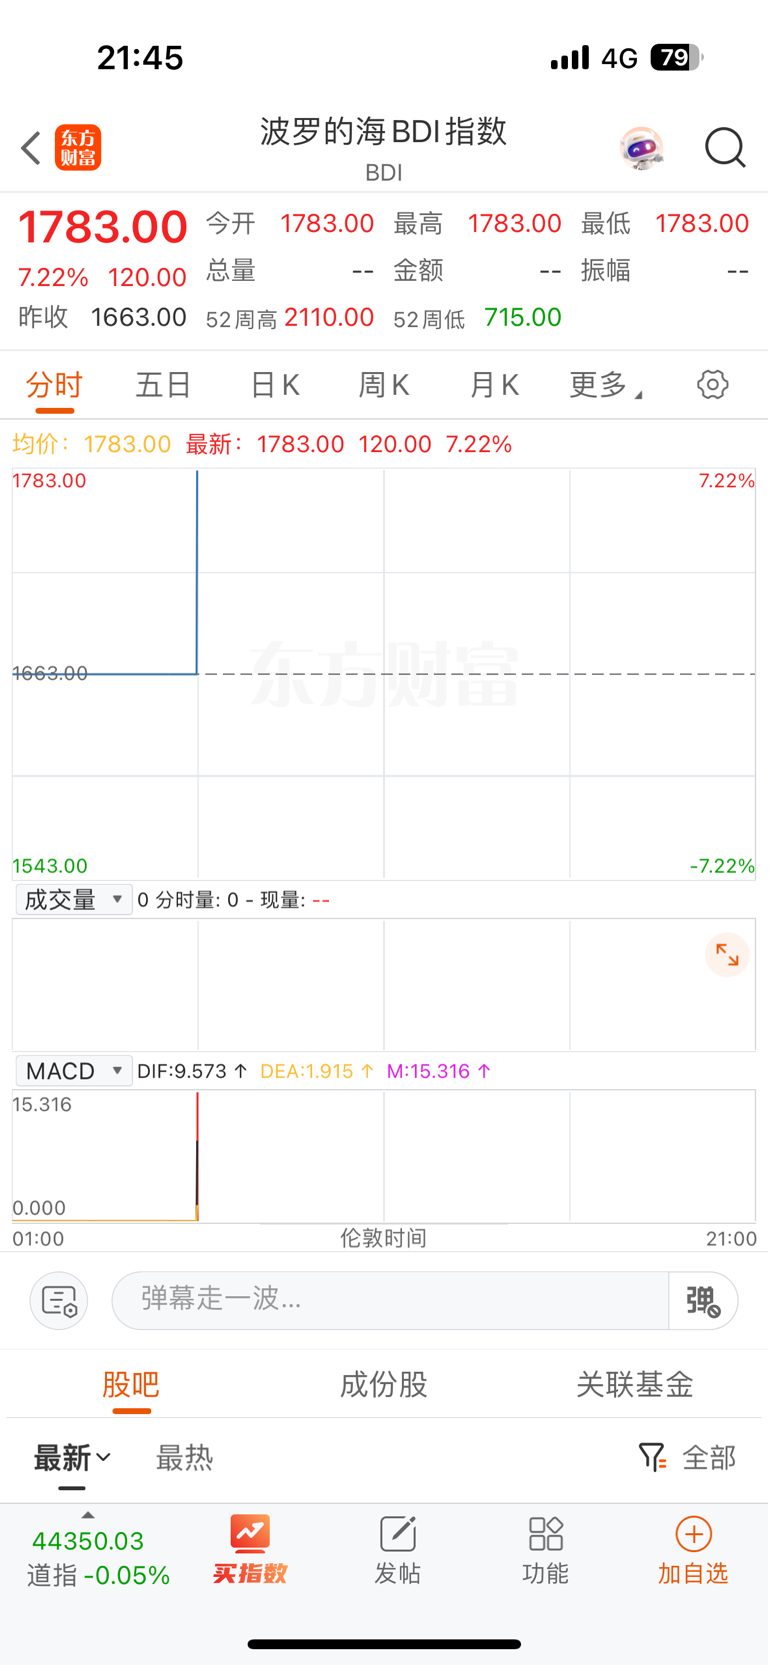Tap the back arrow icon
This screenshot has width=769, height=1665.
pos(31,148)
